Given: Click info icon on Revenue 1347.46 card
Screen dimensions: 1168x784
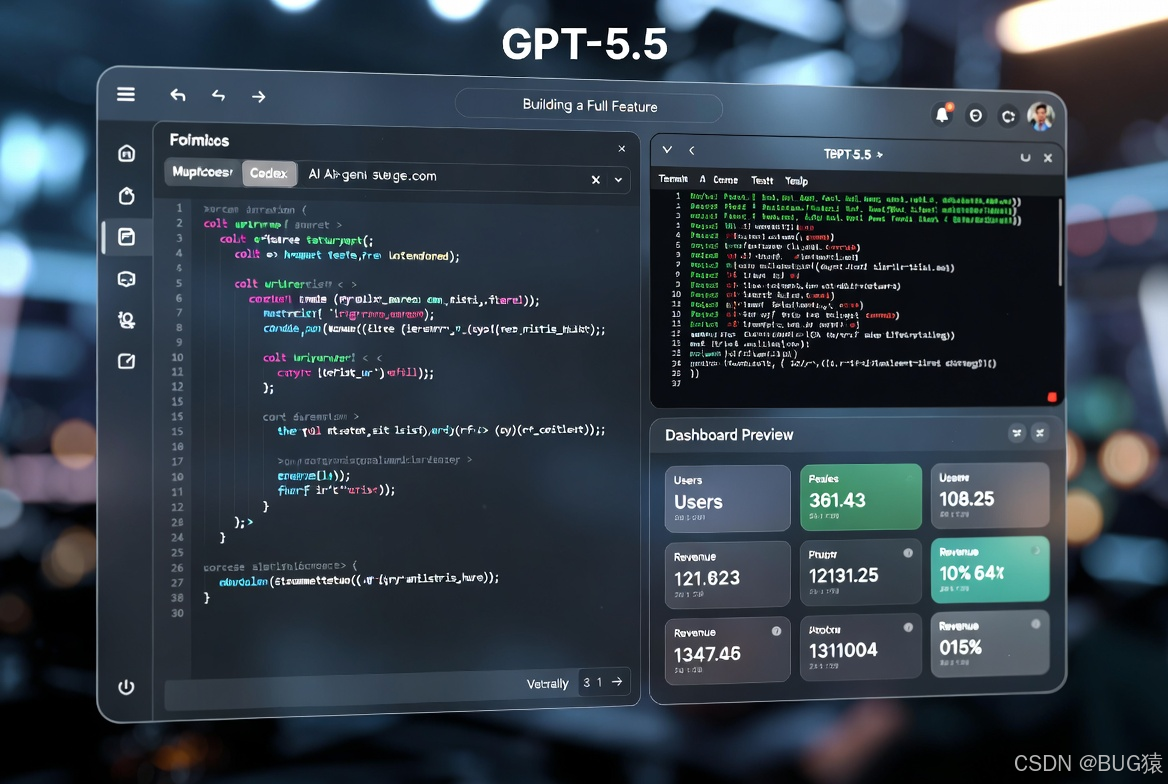Looking at the screenshot, I should [776, 631].
